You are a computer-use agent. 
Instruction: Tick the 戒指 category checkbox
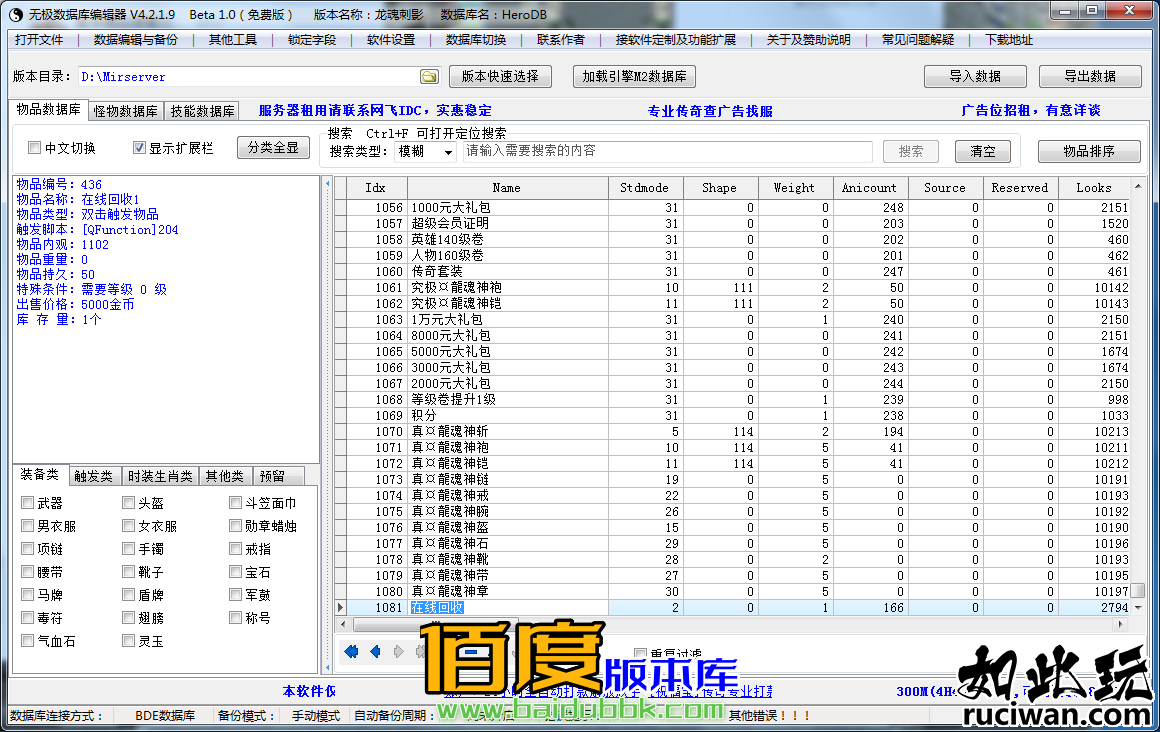[236, 549]
